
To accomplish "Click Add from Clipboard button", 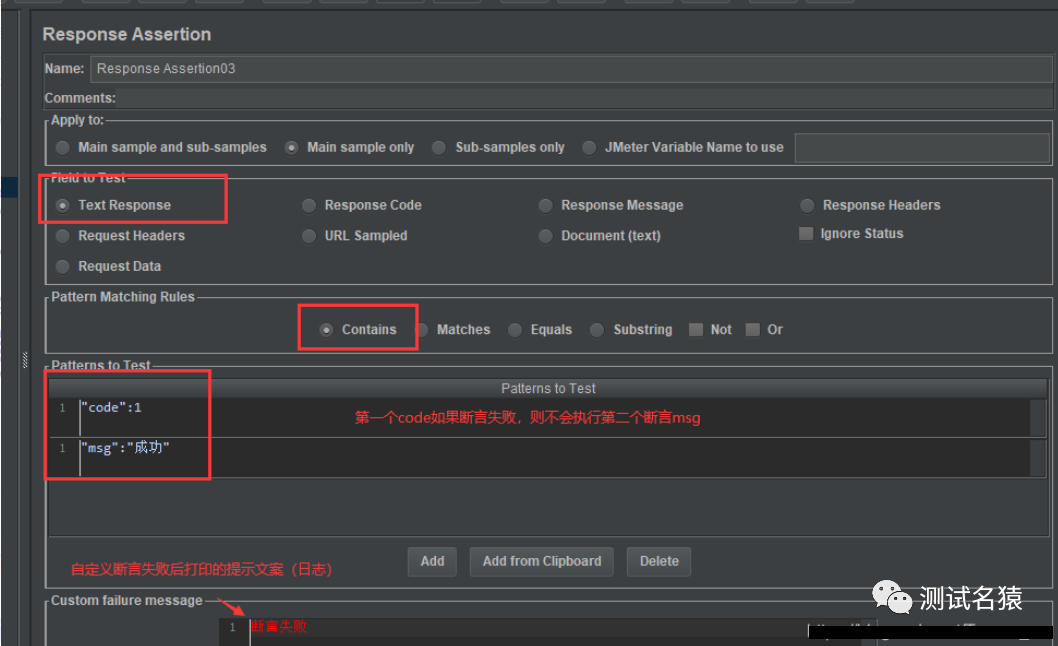I will tap(542, 562).
